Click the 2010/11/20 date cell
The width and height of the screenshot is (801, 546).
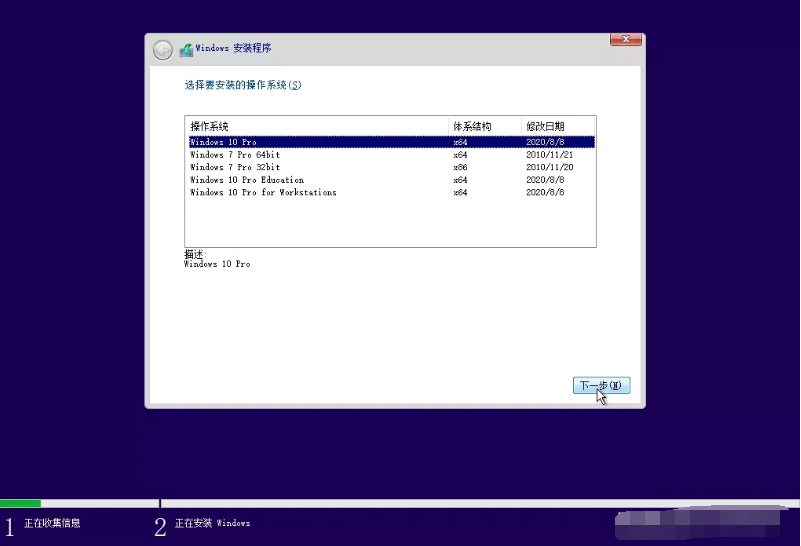coord(550,167)
